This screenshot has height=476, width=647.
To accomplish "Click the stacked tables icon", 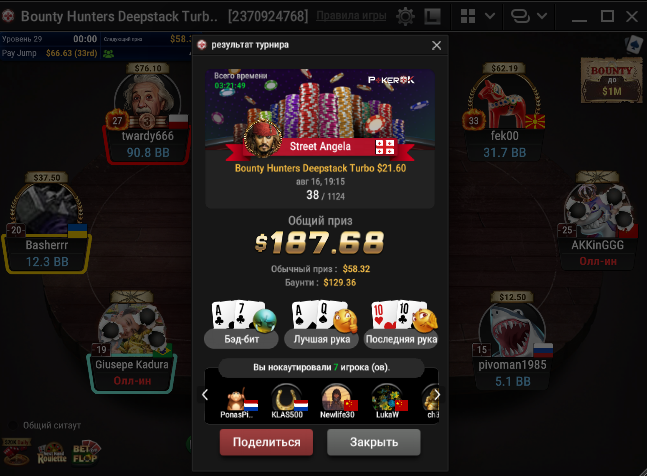I will click(520, 16).
